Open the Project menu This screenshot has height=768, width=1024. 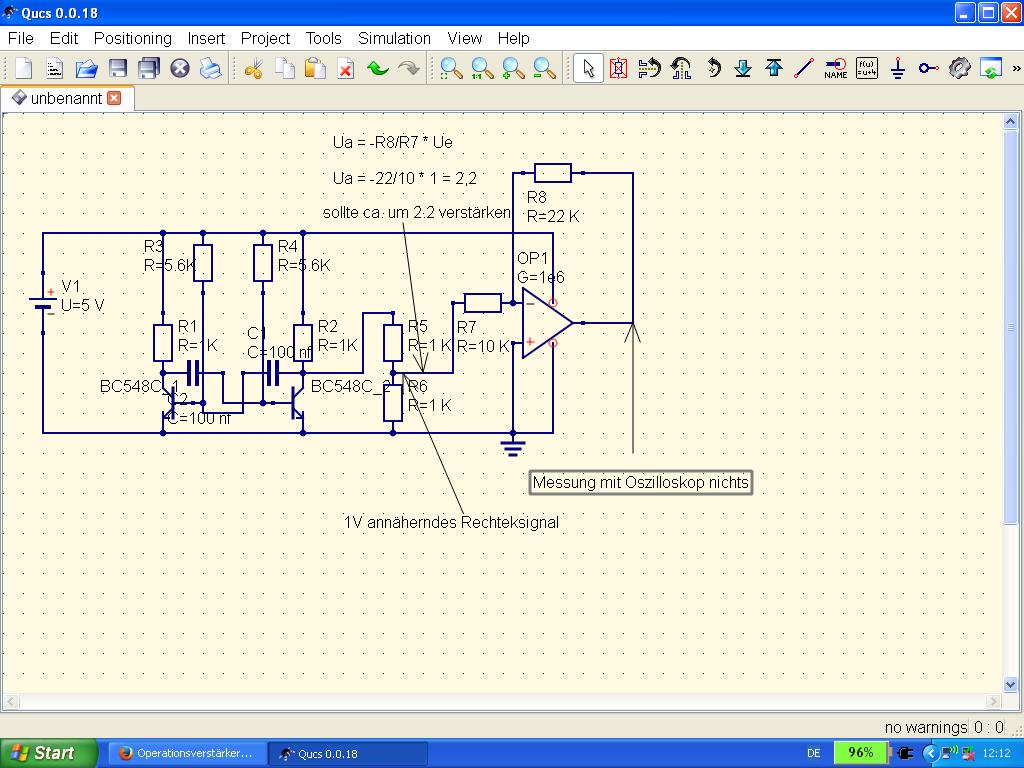pyautogui.click(x=265, y=39)
